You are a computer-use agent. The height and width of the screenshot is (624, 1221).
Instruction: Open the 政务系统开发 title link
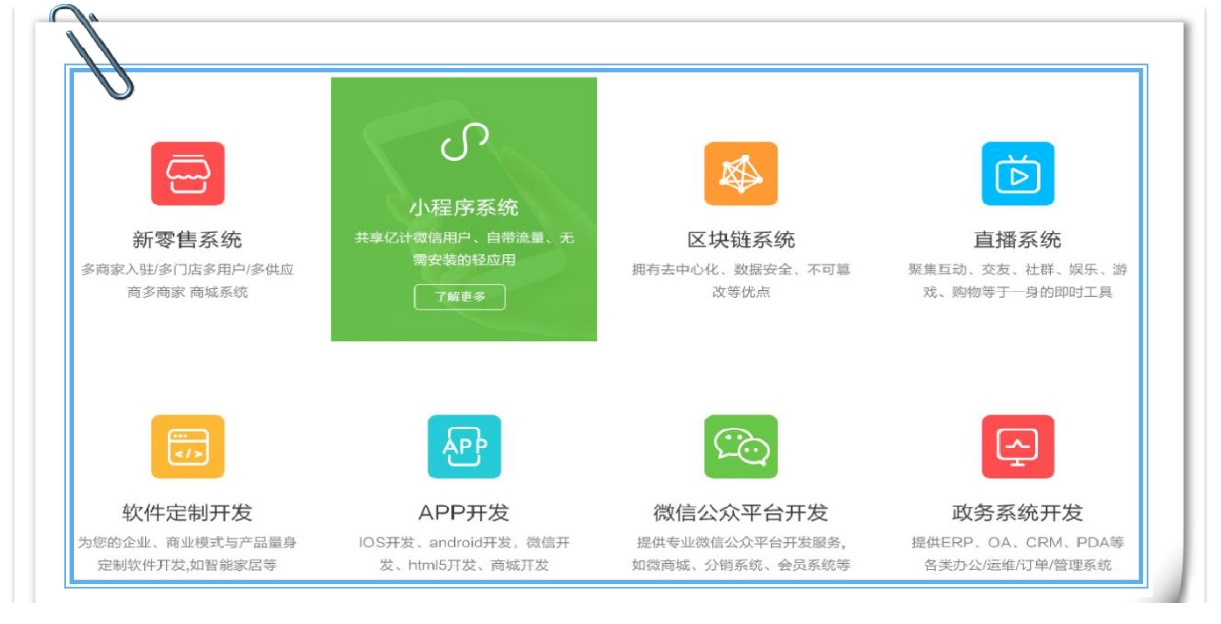click(x=1018, y=513)
